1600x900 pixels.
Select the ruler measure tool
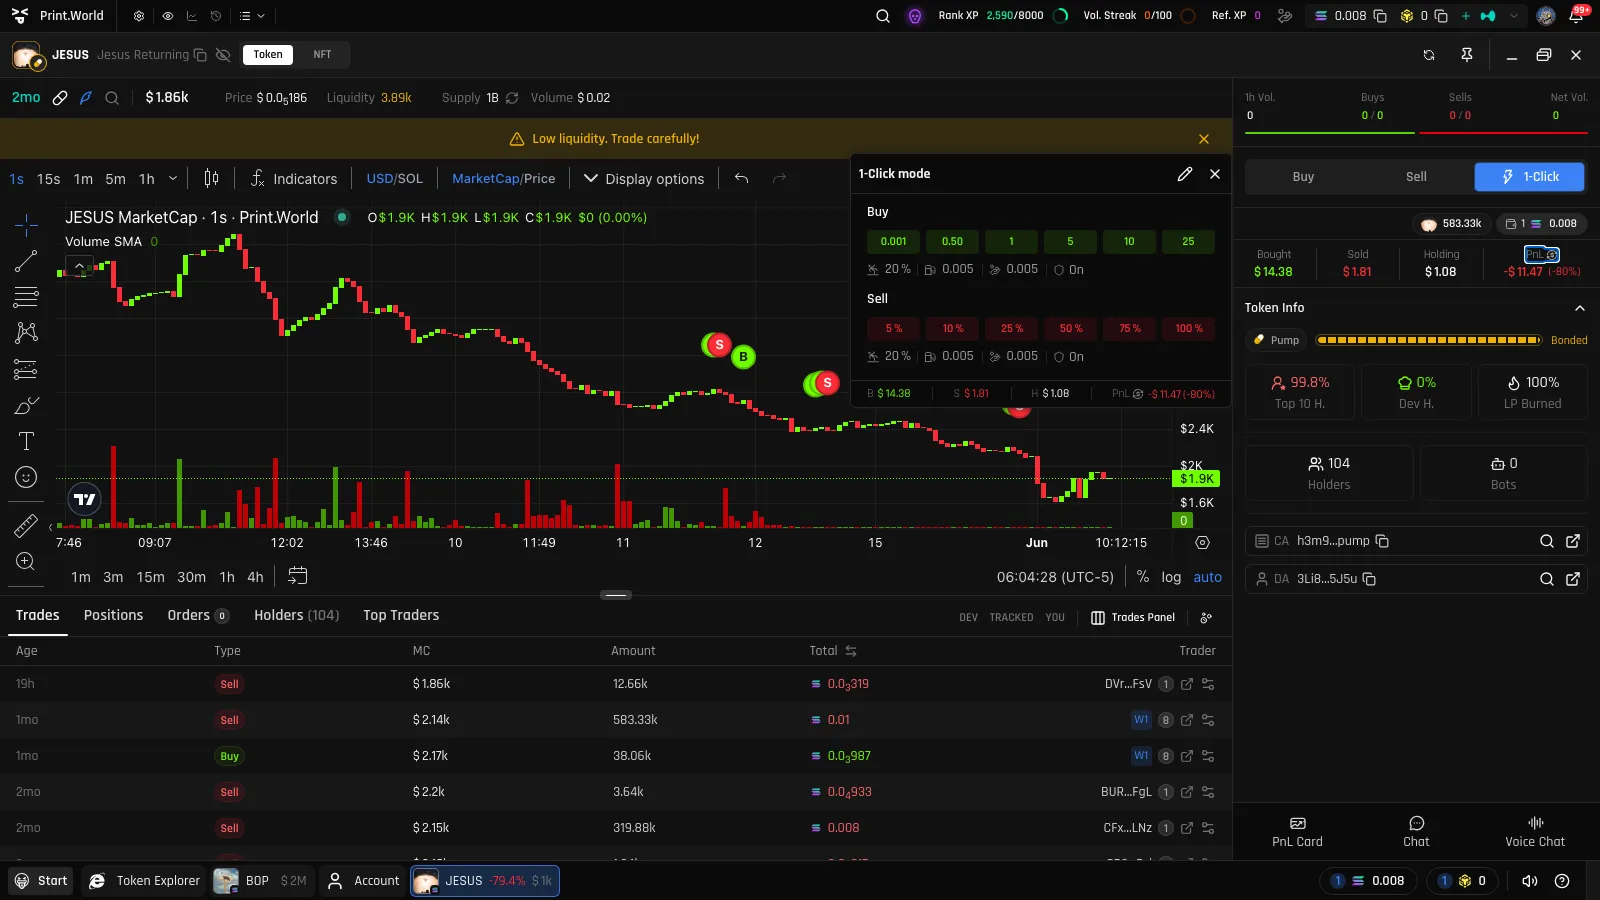coord(26,525)
